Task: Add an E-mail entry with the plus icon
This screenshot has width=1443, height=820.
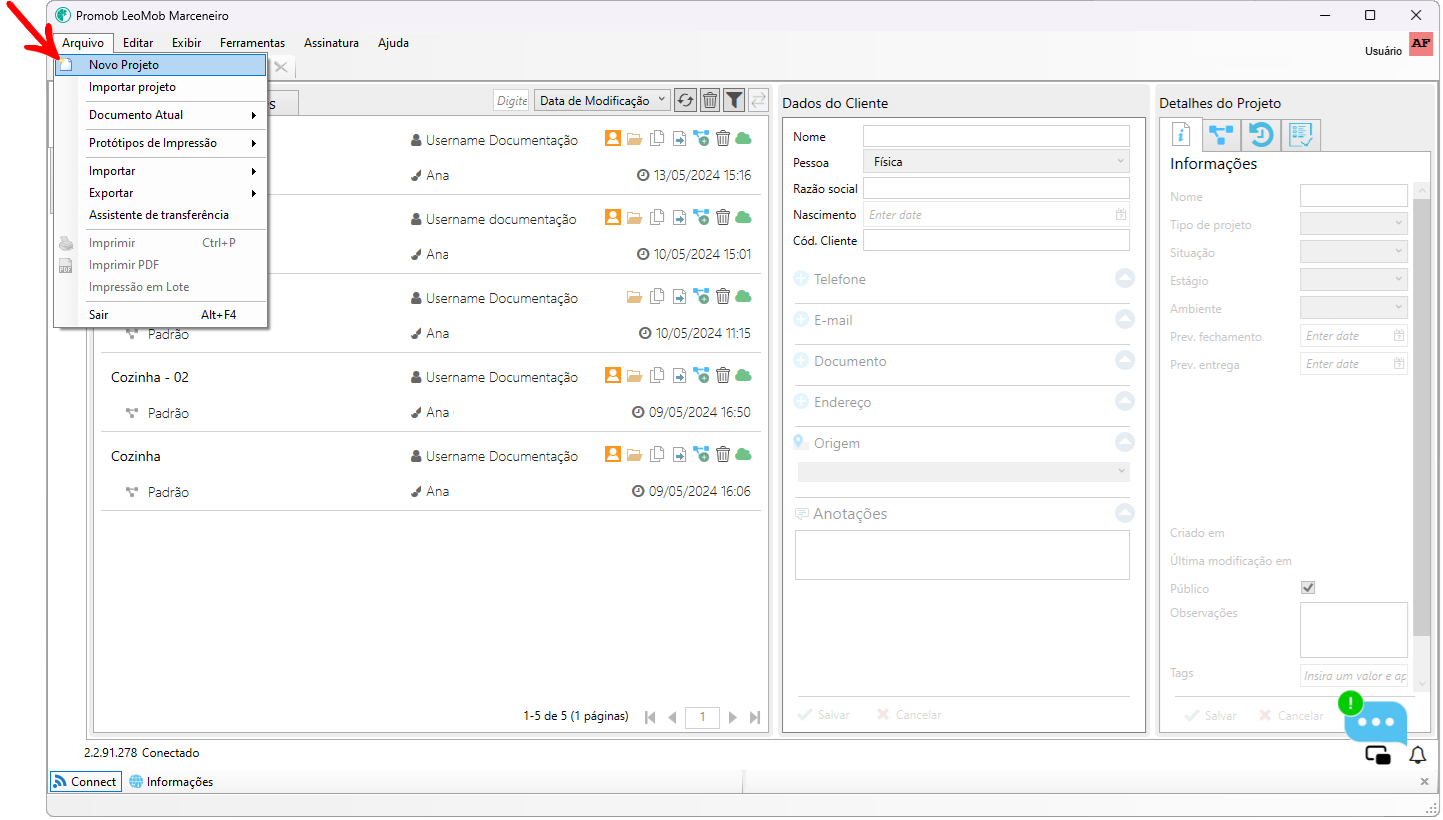Action: click(801, 320)
